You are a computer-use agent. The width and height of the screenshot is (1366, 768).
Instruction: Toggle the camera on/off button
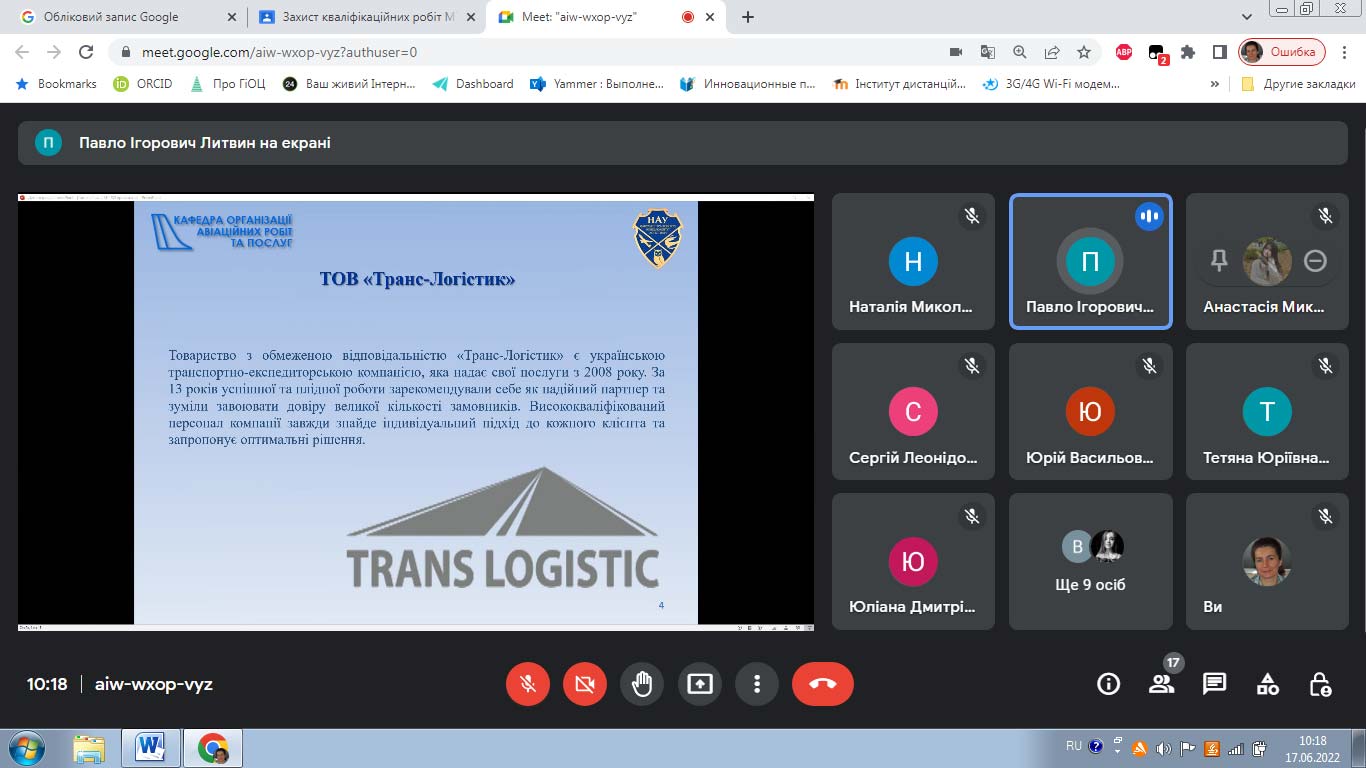click(x=585, y=684)
